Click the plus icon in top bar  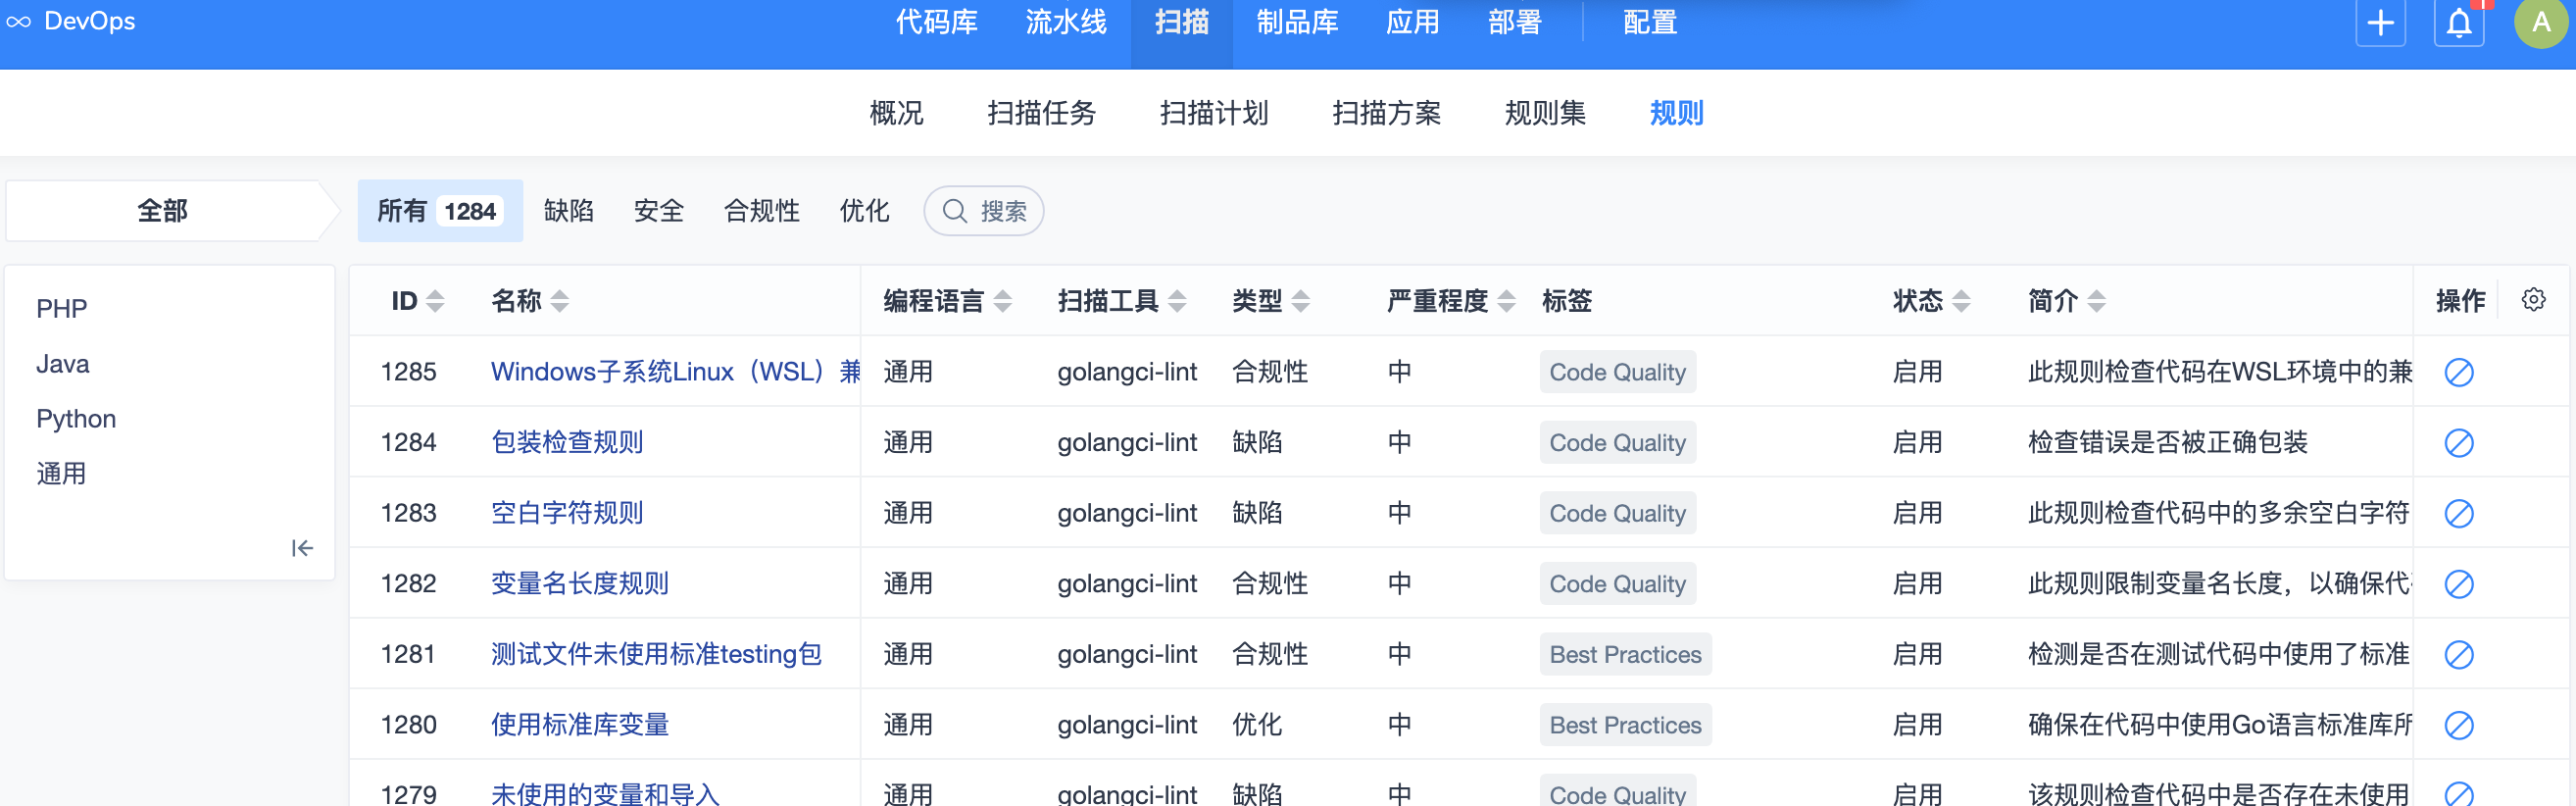pos(2380,23)
